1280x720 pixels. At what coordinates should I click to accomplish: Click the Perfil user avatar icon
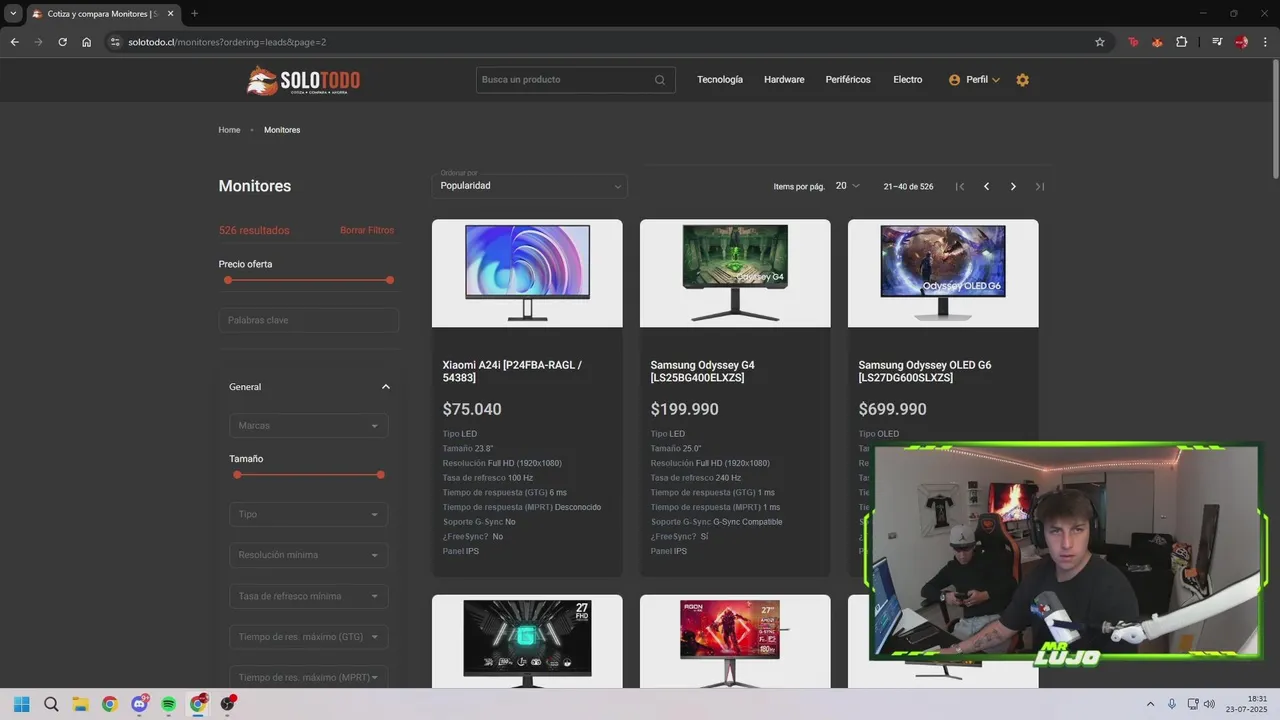click(x=954, y=80)
